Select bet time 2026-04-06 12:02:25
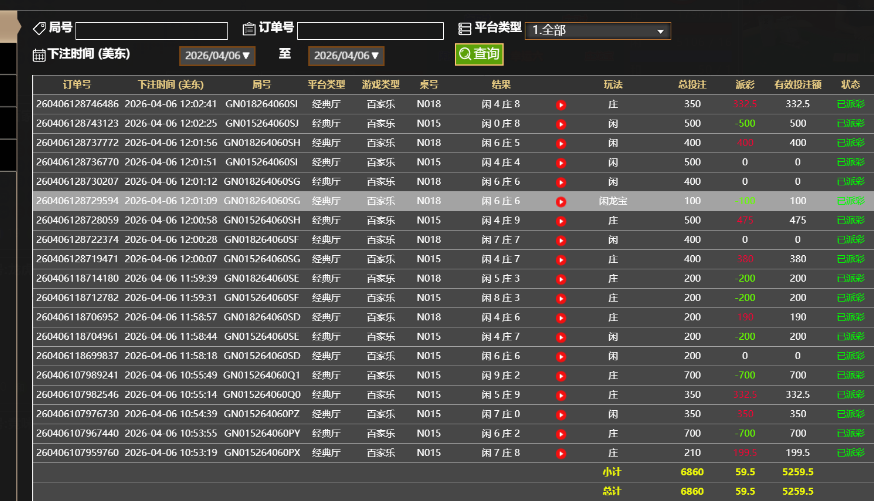This screenshot has width=874, height=501. pyautogui.click(x=171, y=123)
